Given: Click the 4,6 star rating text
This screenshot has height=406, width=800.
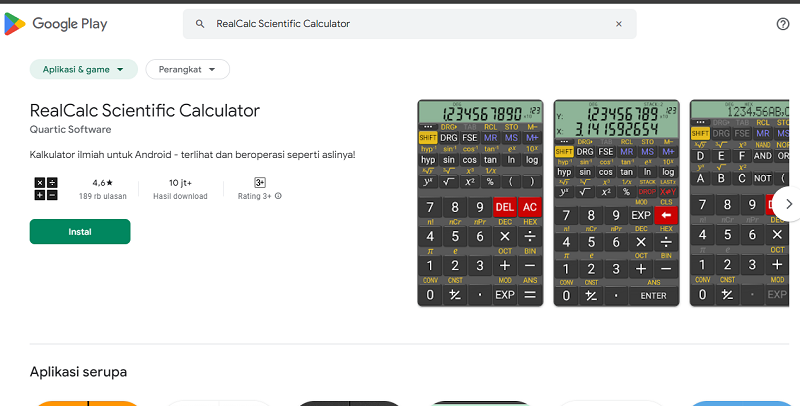Looking at the screenshot, I should pos(103,183).
